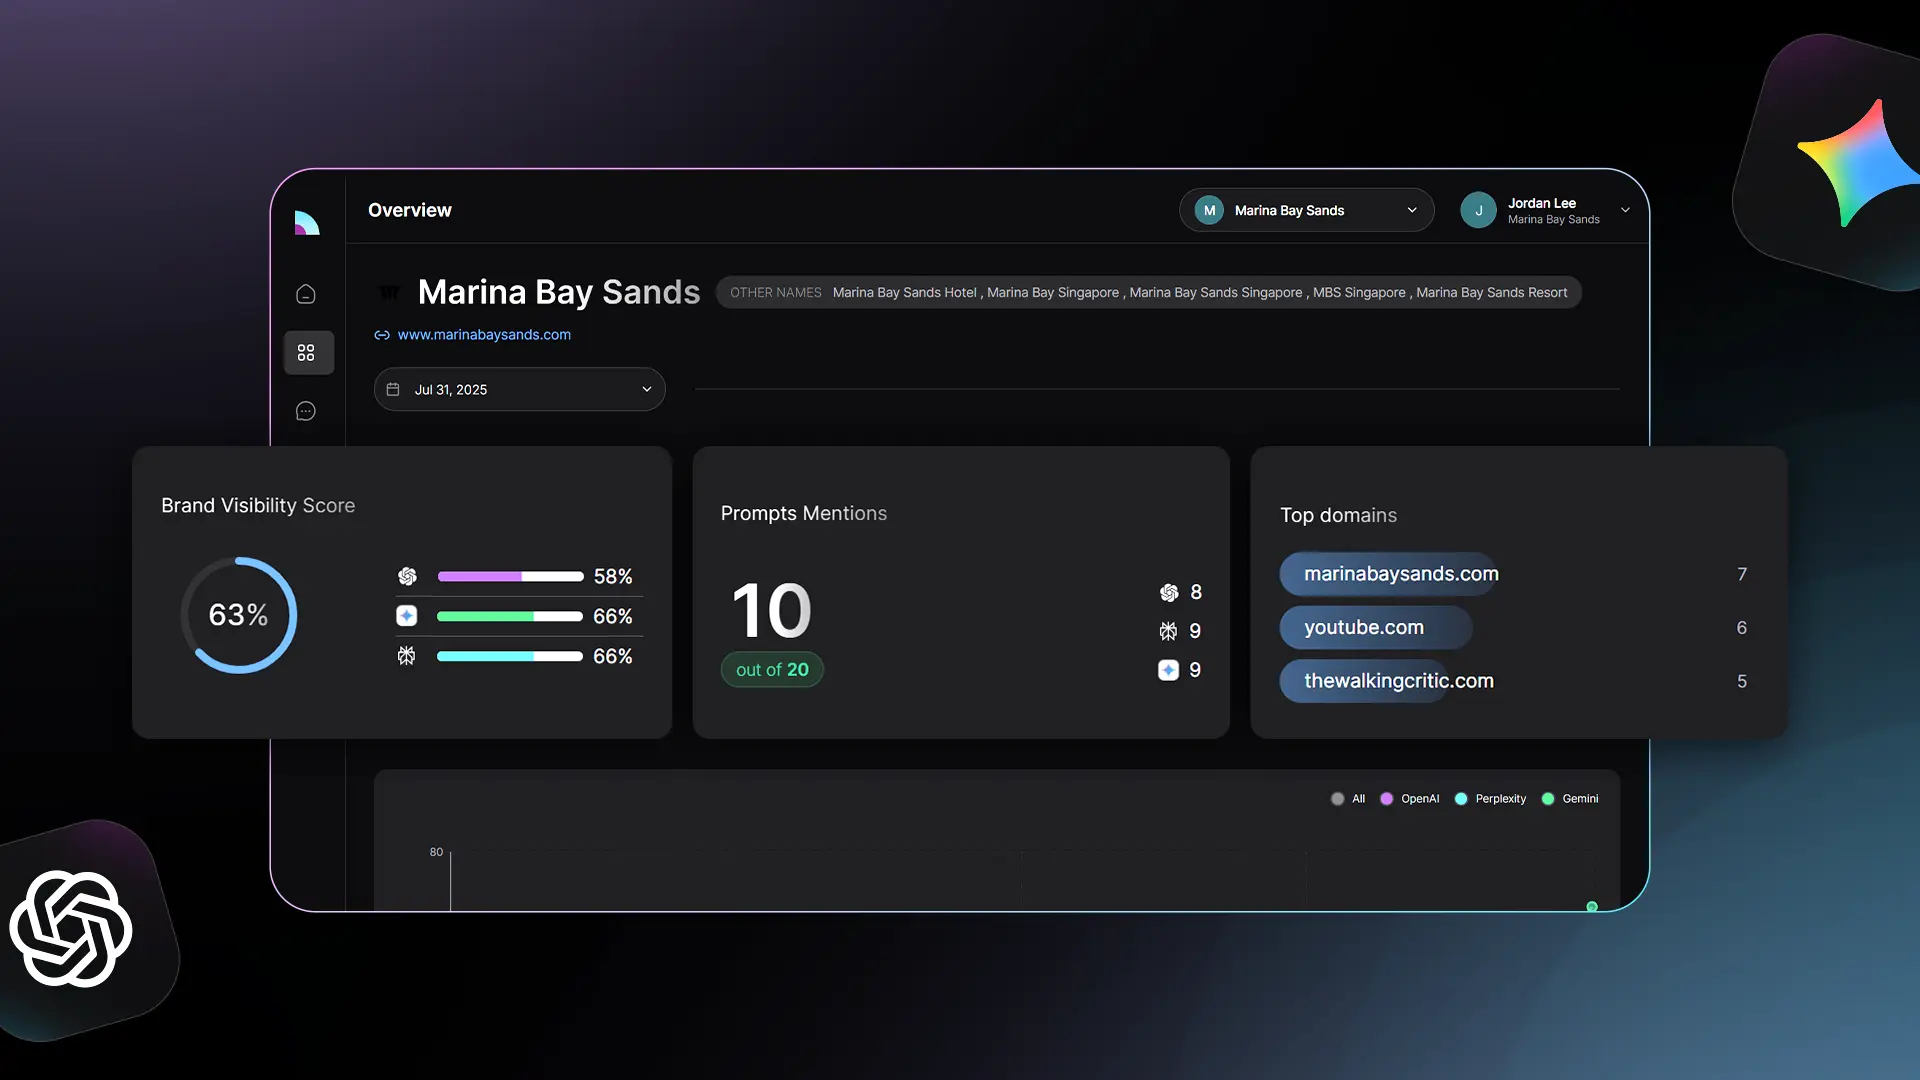Click the Gemini icon beside 66% score
This screenshot has height=1080, width=1920.
(407, 616)
